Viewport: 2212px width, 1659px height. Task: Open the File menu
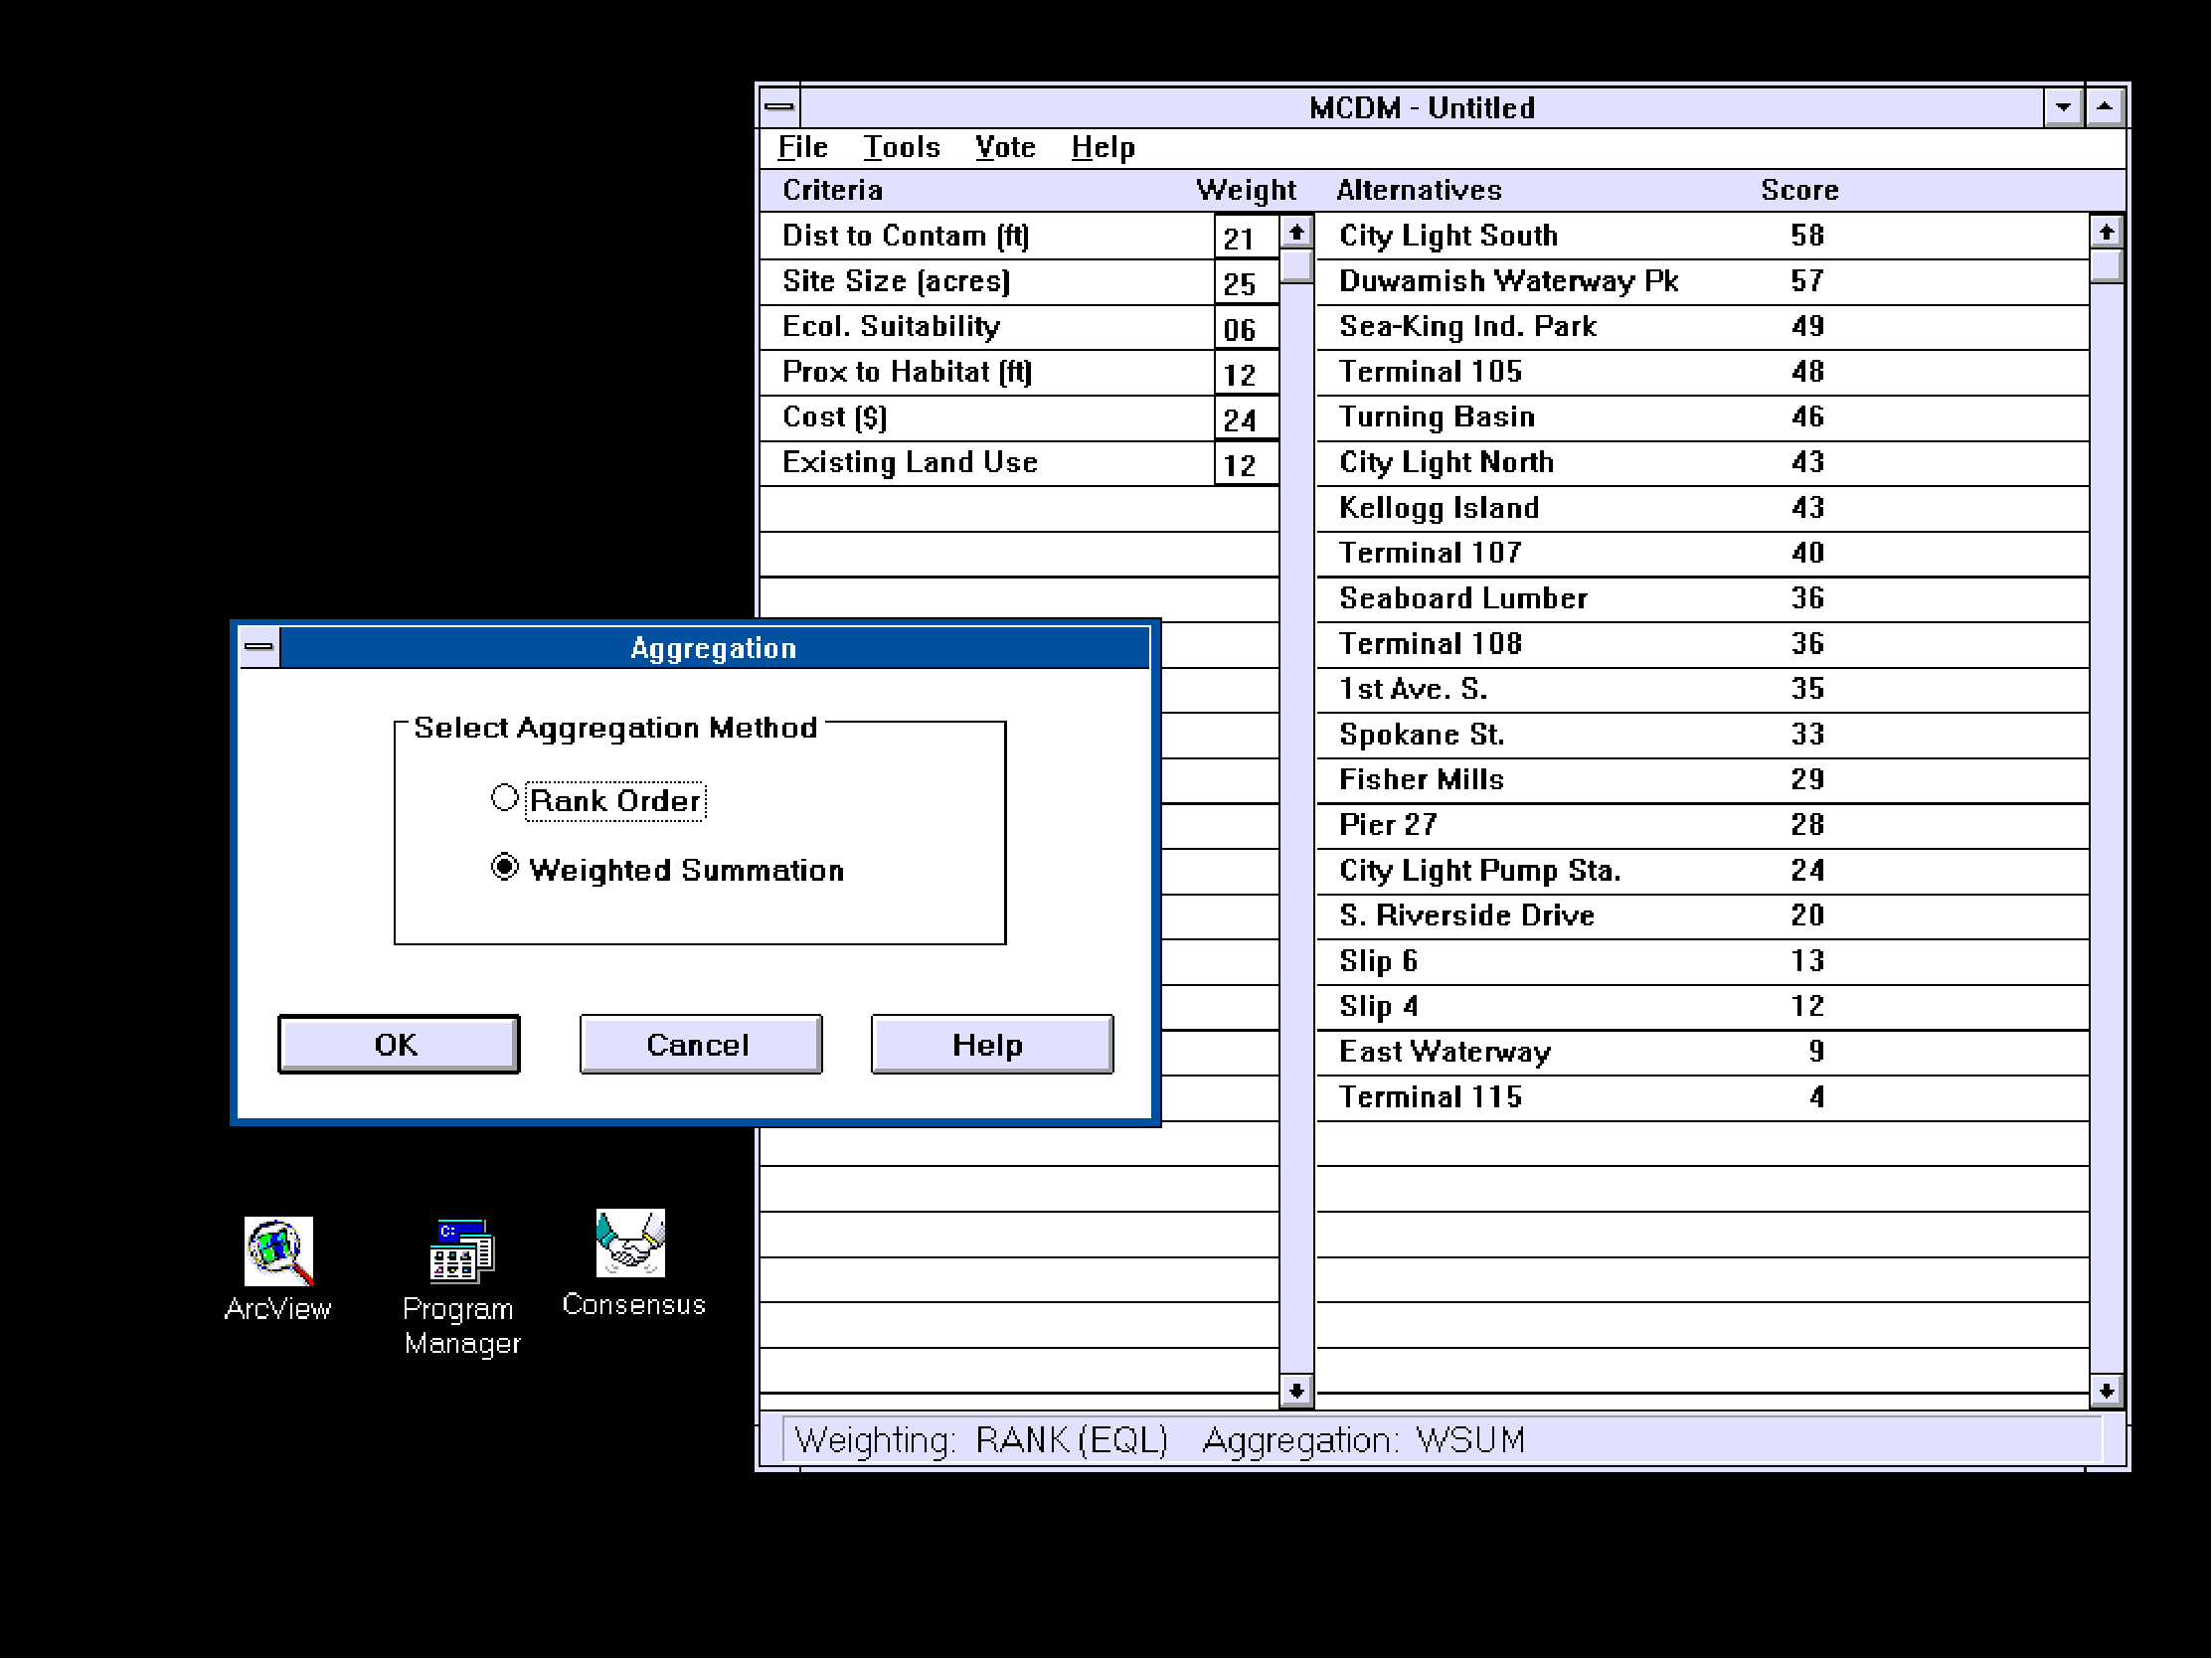pos(802,147)
